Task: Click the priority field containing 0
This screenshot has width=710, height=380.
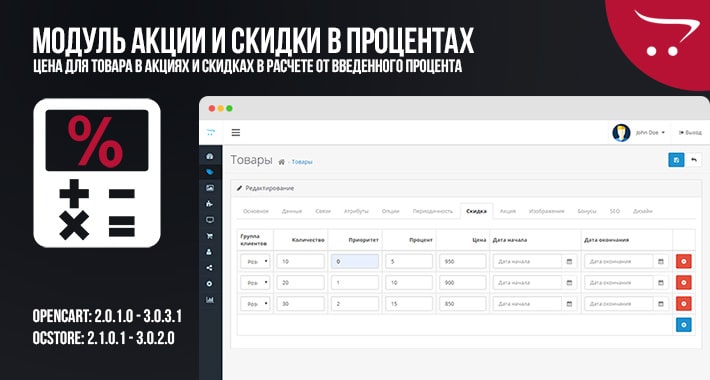Action: [355, 261]
